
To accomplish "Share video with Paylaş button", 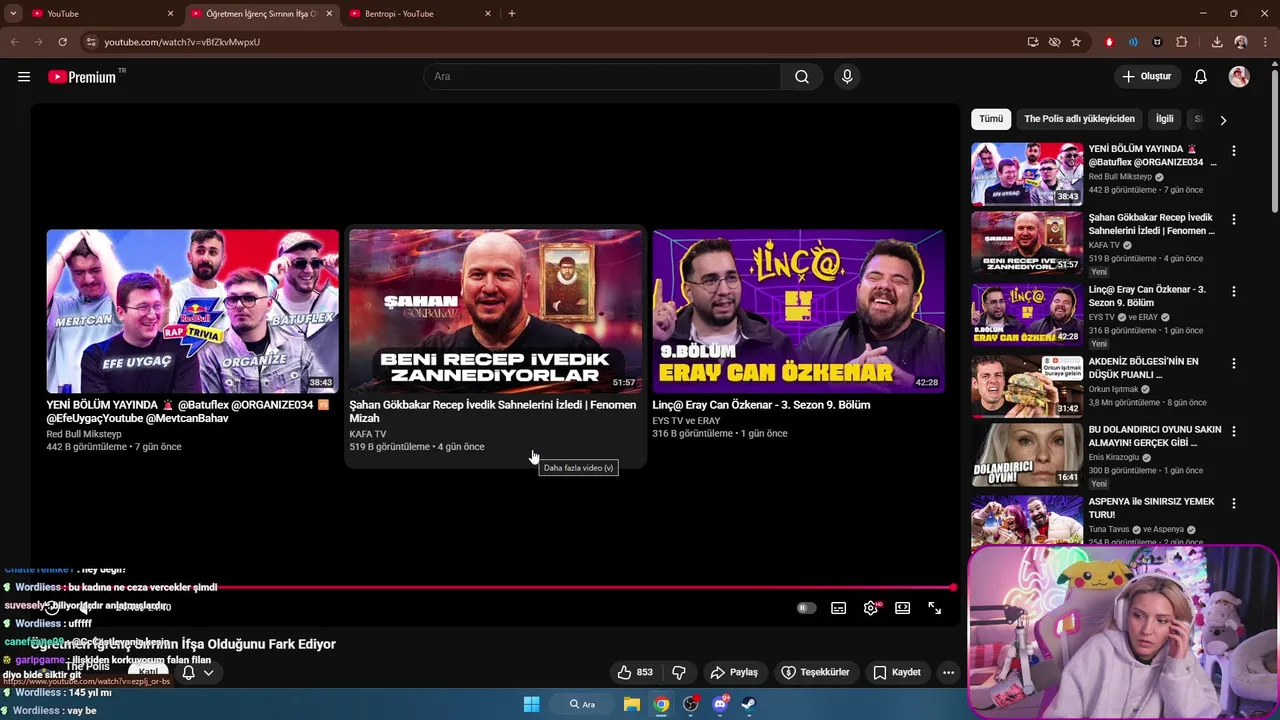I will point(734,672).
